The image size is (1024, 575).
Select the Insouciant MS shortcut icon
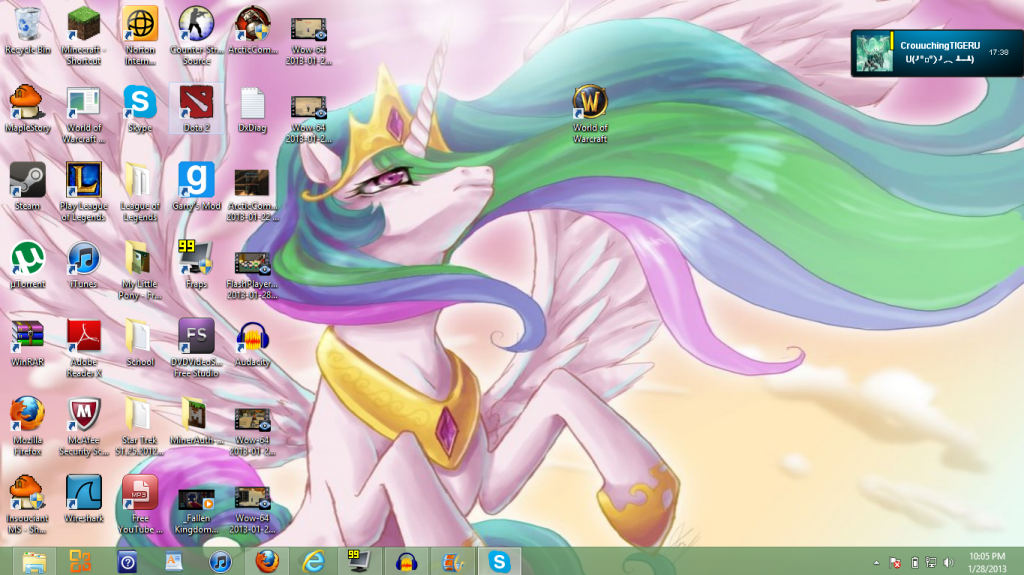pos(27,504)
